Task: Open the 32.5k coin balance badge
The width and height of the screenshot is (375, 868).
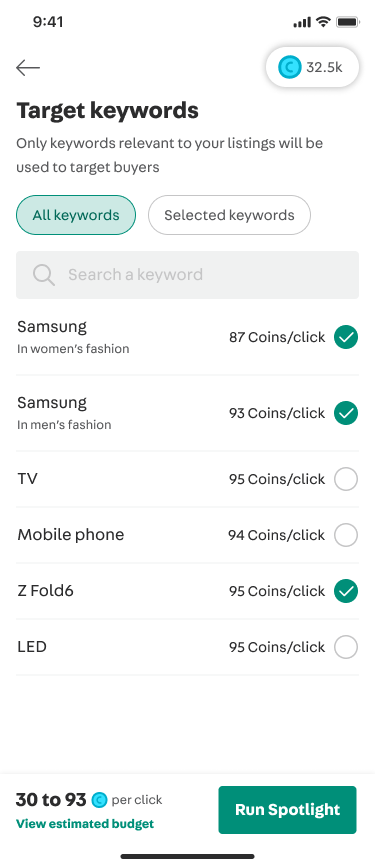Action: 312,68
